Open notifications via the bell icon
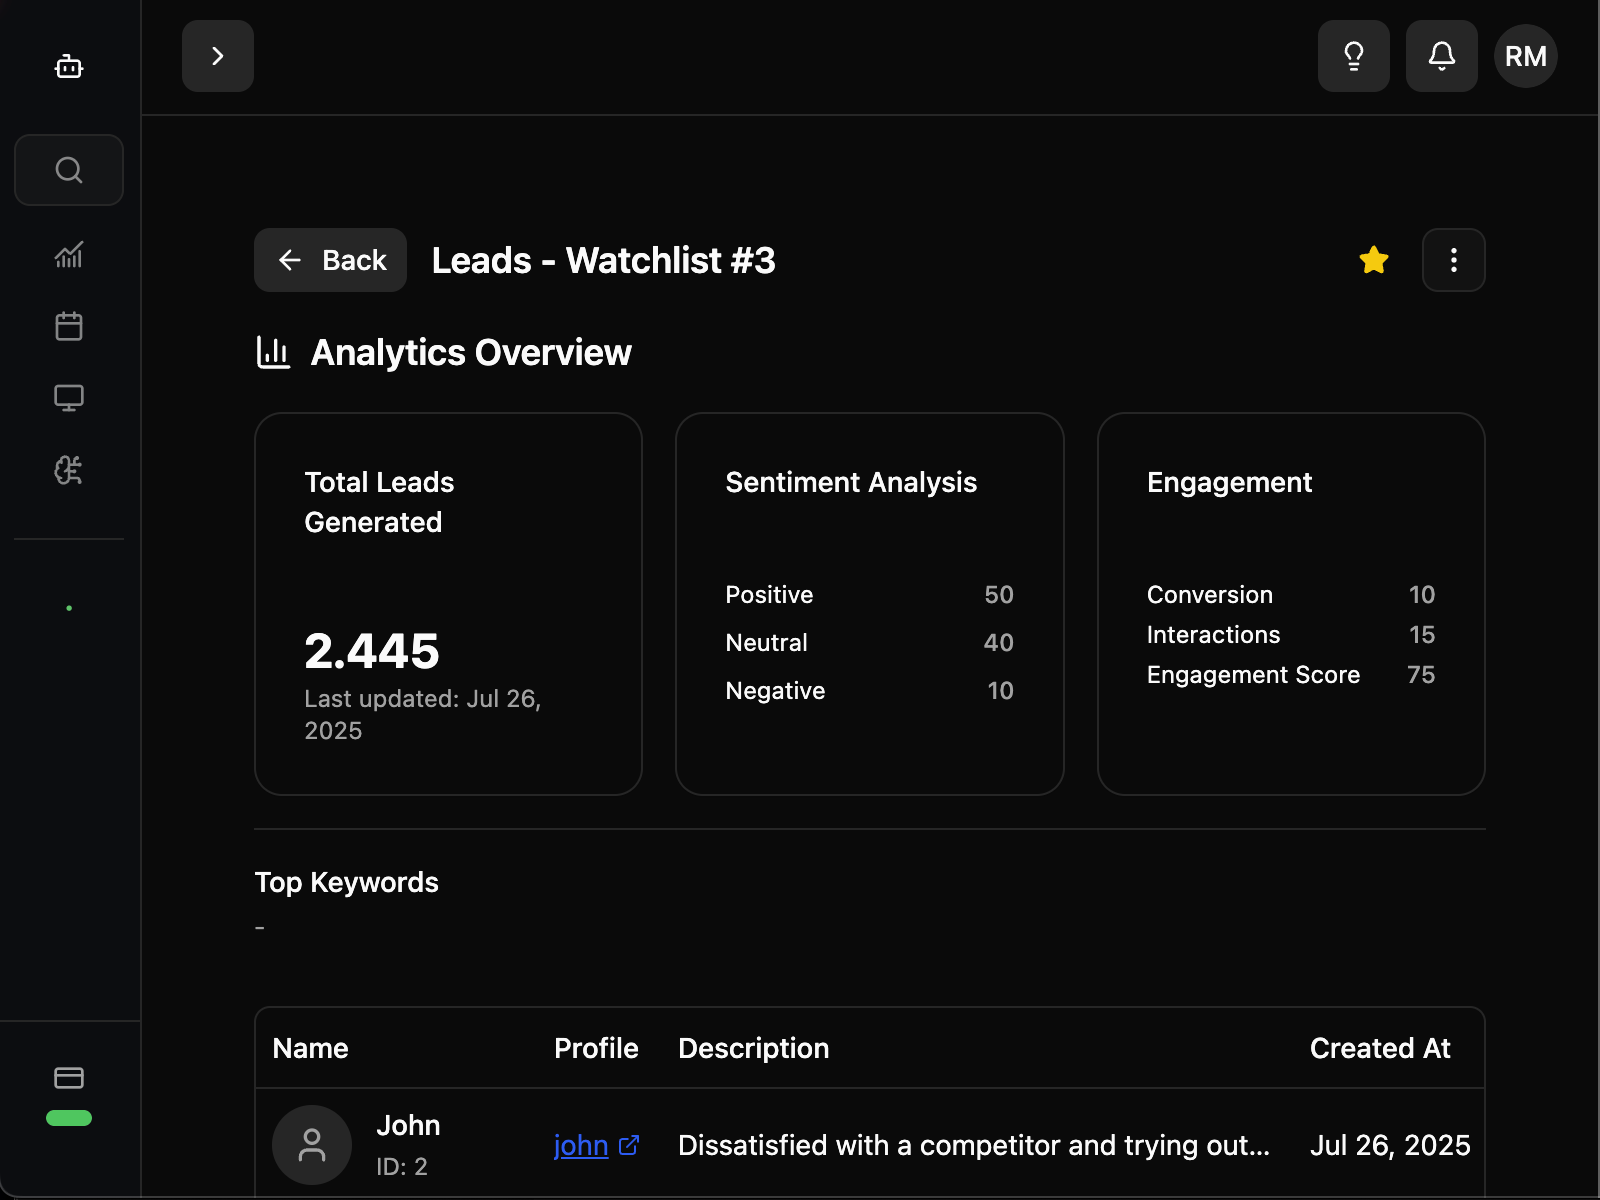 (x=1441, y=56)
